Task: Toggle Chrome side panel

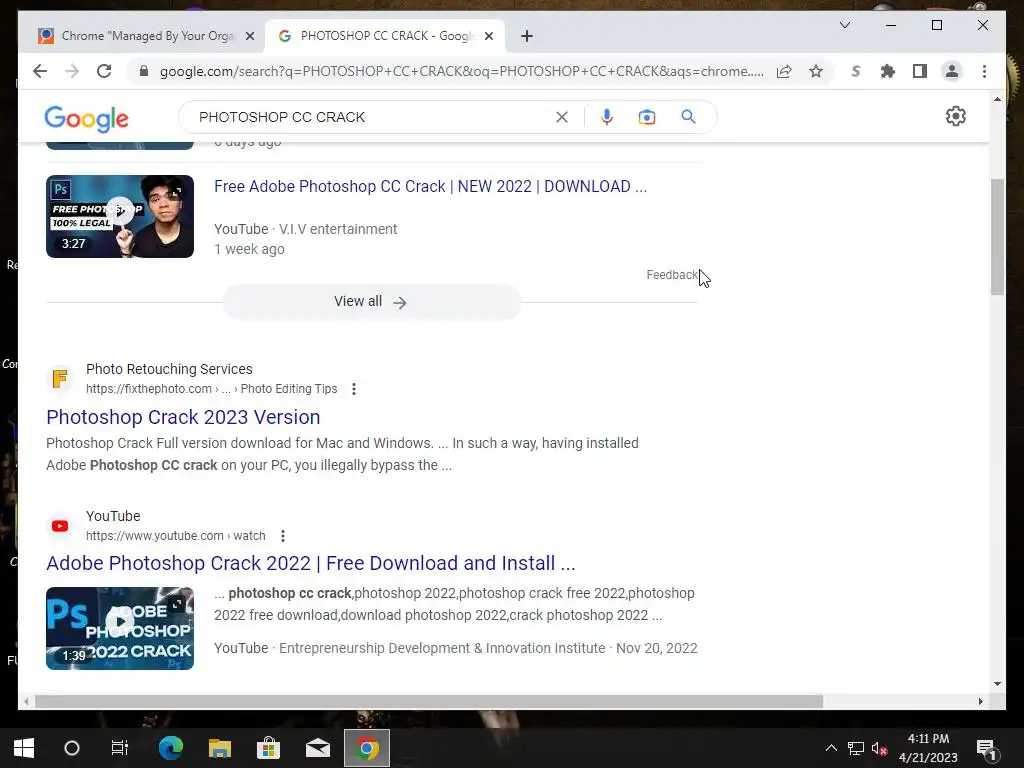Action: point(920,71)
